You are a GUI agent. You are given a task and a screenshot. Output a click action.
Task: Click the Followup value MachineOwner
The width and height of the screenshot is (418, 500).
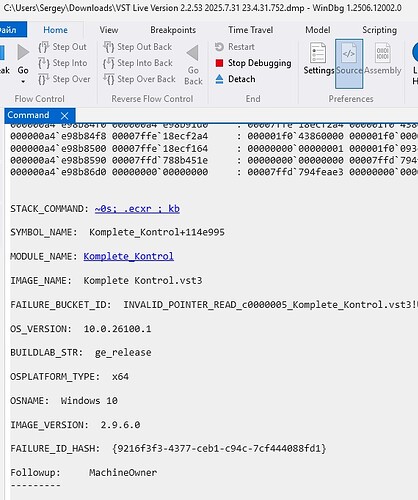click(123, 473)
